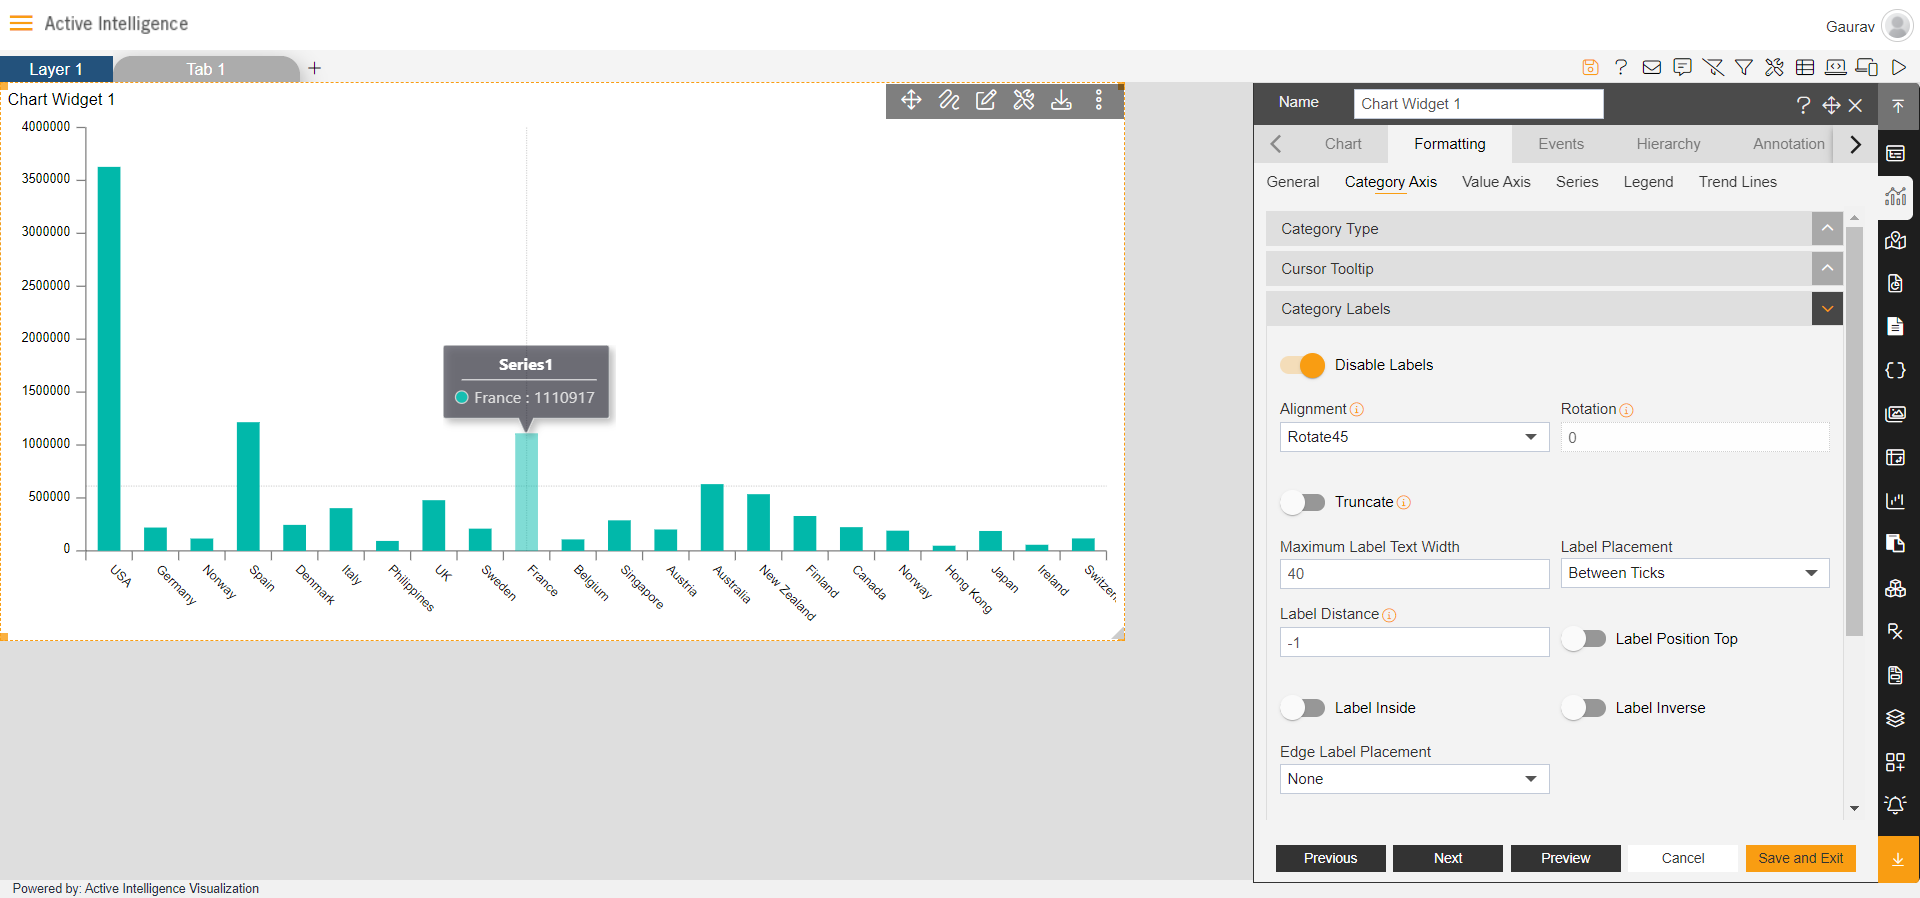Screen dimensions: 1920x898
Task: Open the General sub-tab
Action: tap(1293, 182)
